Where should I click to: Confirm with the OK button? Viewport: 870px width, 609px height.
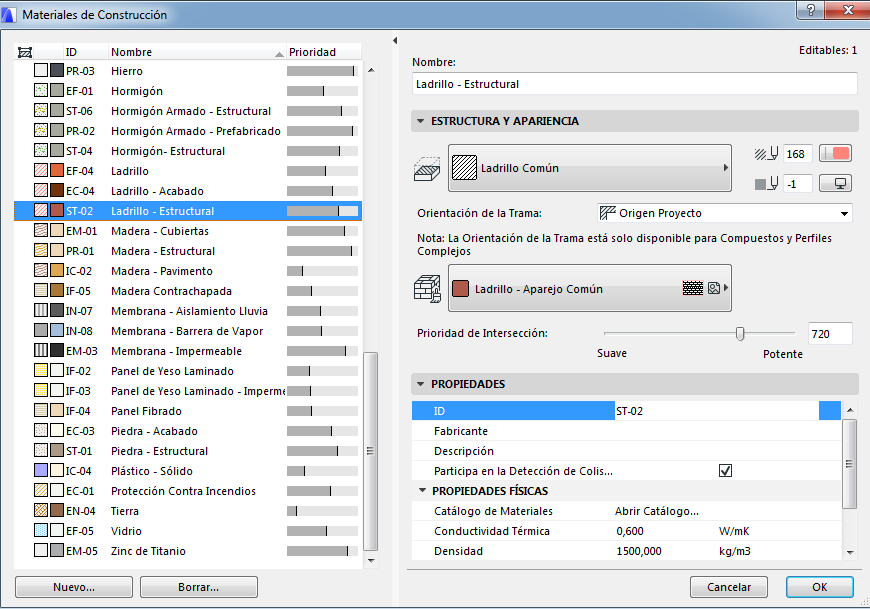point(820,587)
